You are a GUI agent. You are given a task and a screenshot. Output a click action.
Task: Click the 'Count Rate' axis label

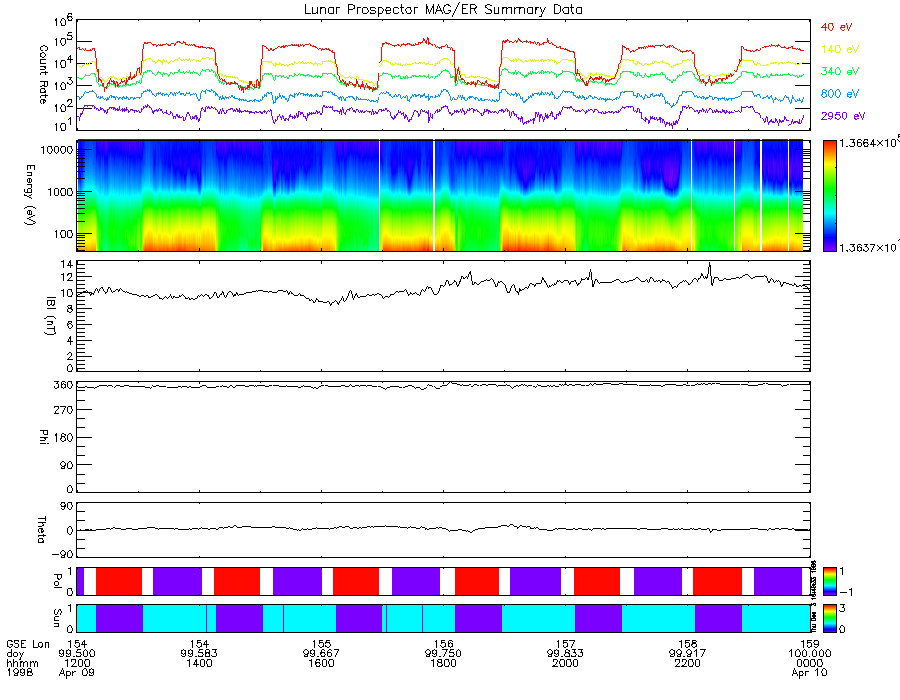[x=43, y=74]
